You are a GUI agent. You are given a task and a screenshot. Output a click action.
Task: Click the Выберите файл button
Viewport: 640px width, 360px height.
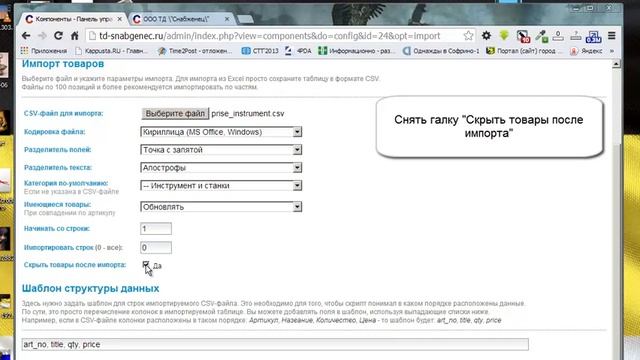point(175,113)
